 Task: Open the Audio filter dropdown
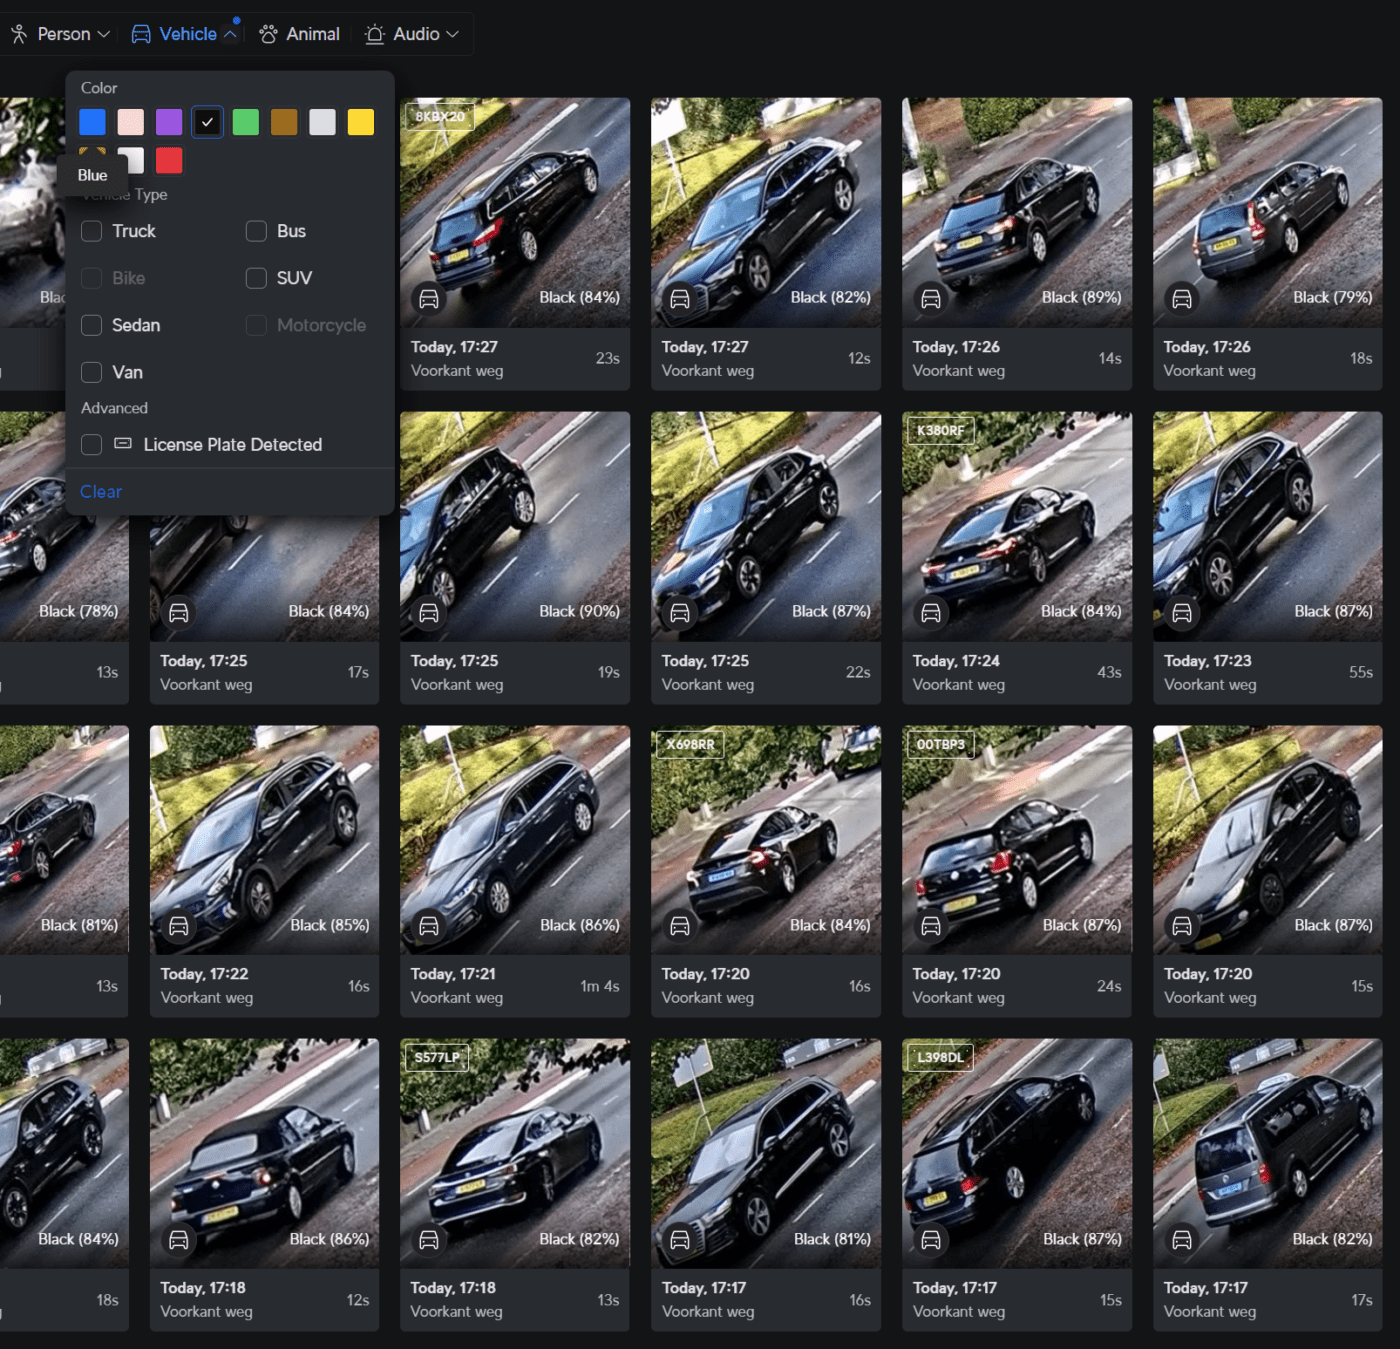pyautogui.click(x=412, y=34)
